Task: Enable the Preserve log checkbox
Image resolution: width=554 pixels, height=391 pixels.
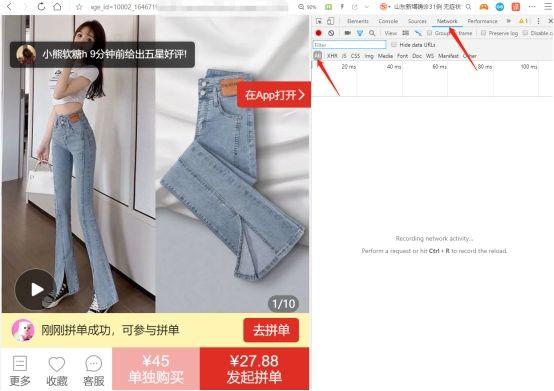Action: tap(483, 33)
